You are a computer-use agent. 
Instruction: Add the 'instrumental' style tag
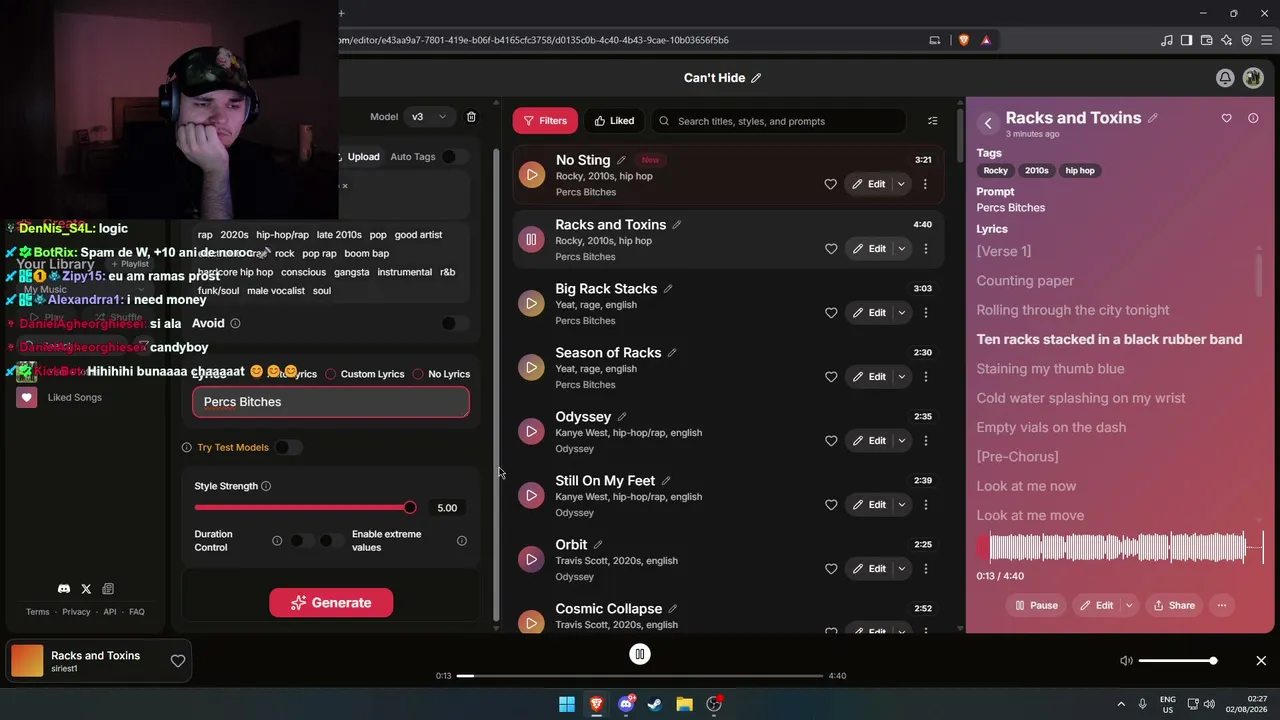(404, 272)
